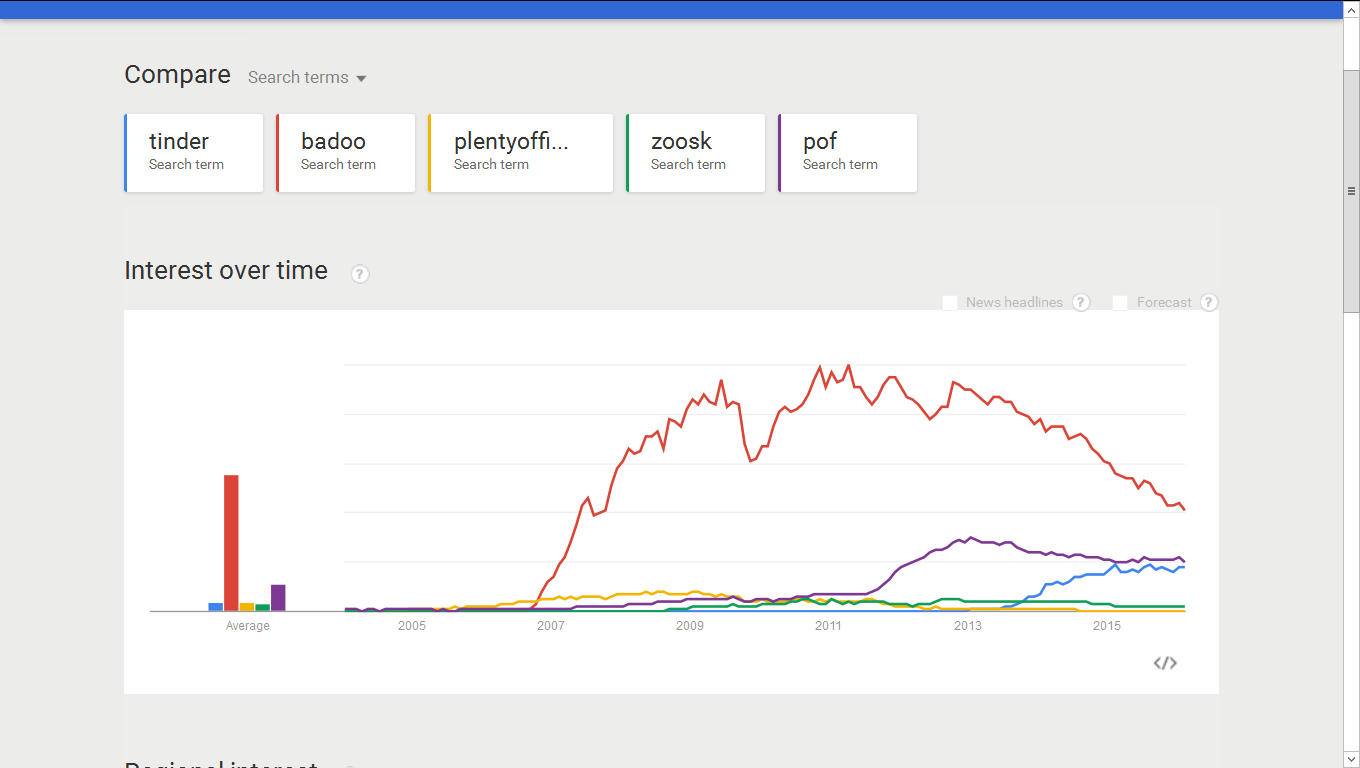Open help icon beside Interest over time
The image size is (1360, 768).
point(360,274)
